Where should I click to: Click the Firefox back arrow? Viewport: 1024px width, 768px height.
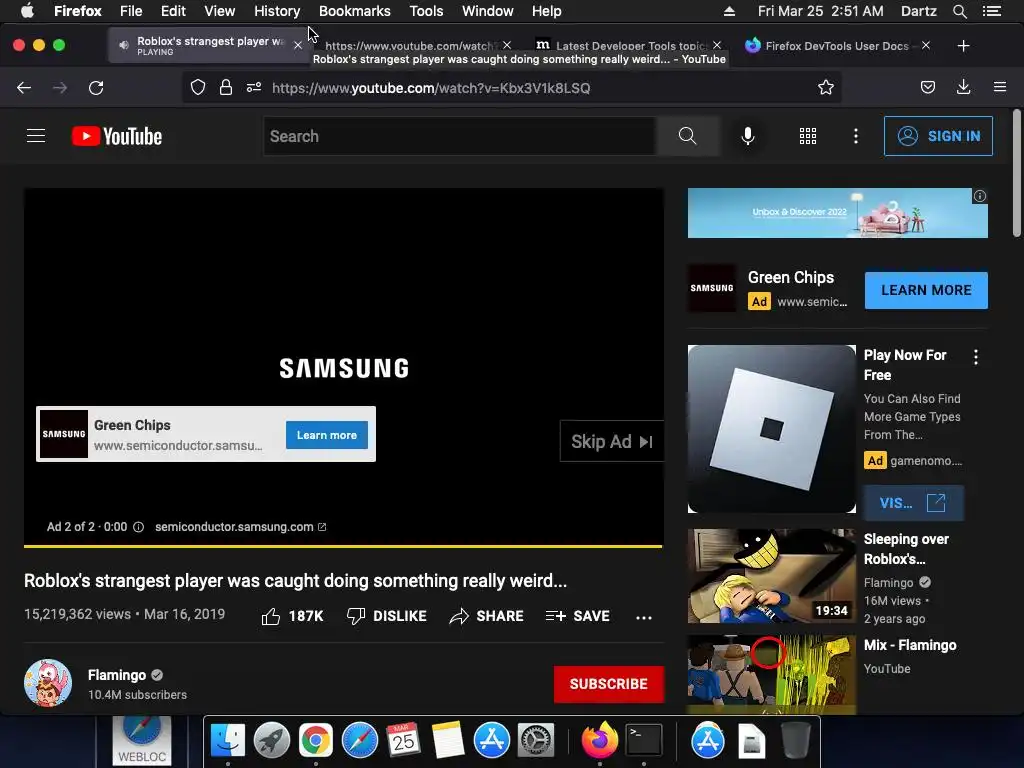(24, 88)
